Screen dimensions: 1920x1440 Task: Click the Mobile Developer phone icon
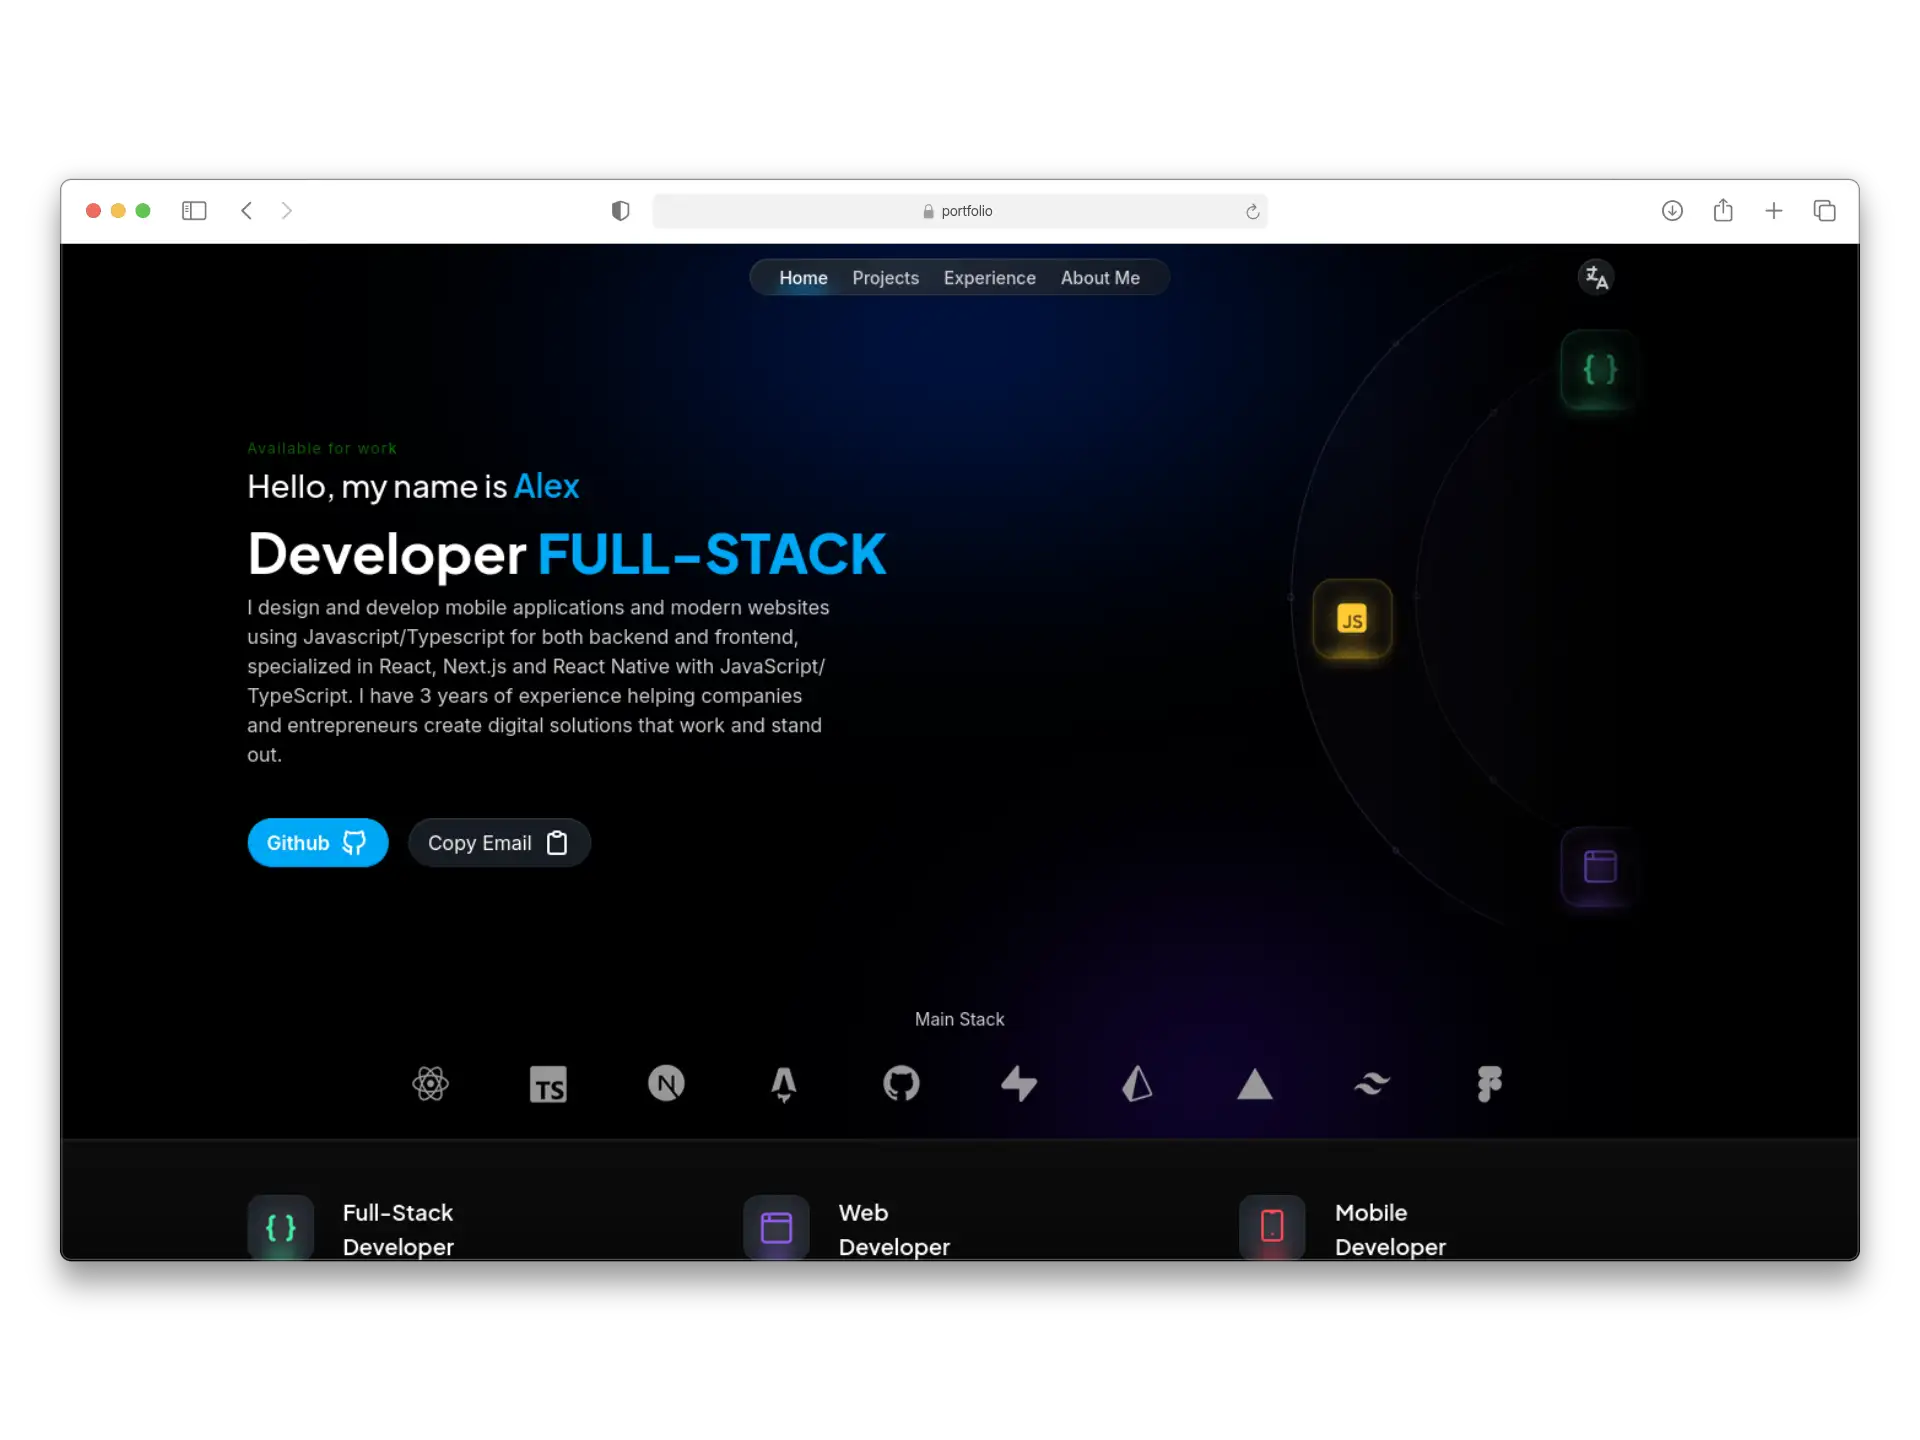pyautogui.click(x=1272, y=1227)
